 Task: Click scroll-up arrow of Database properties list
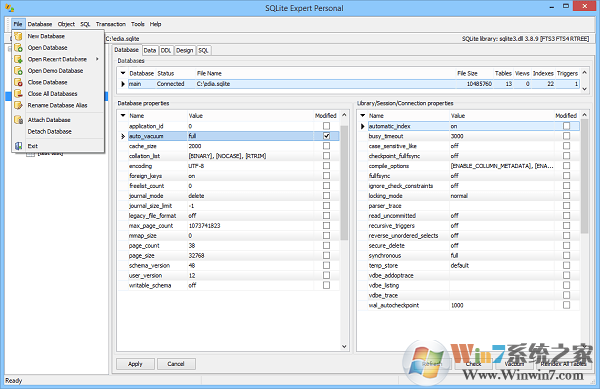pos(344,115)
